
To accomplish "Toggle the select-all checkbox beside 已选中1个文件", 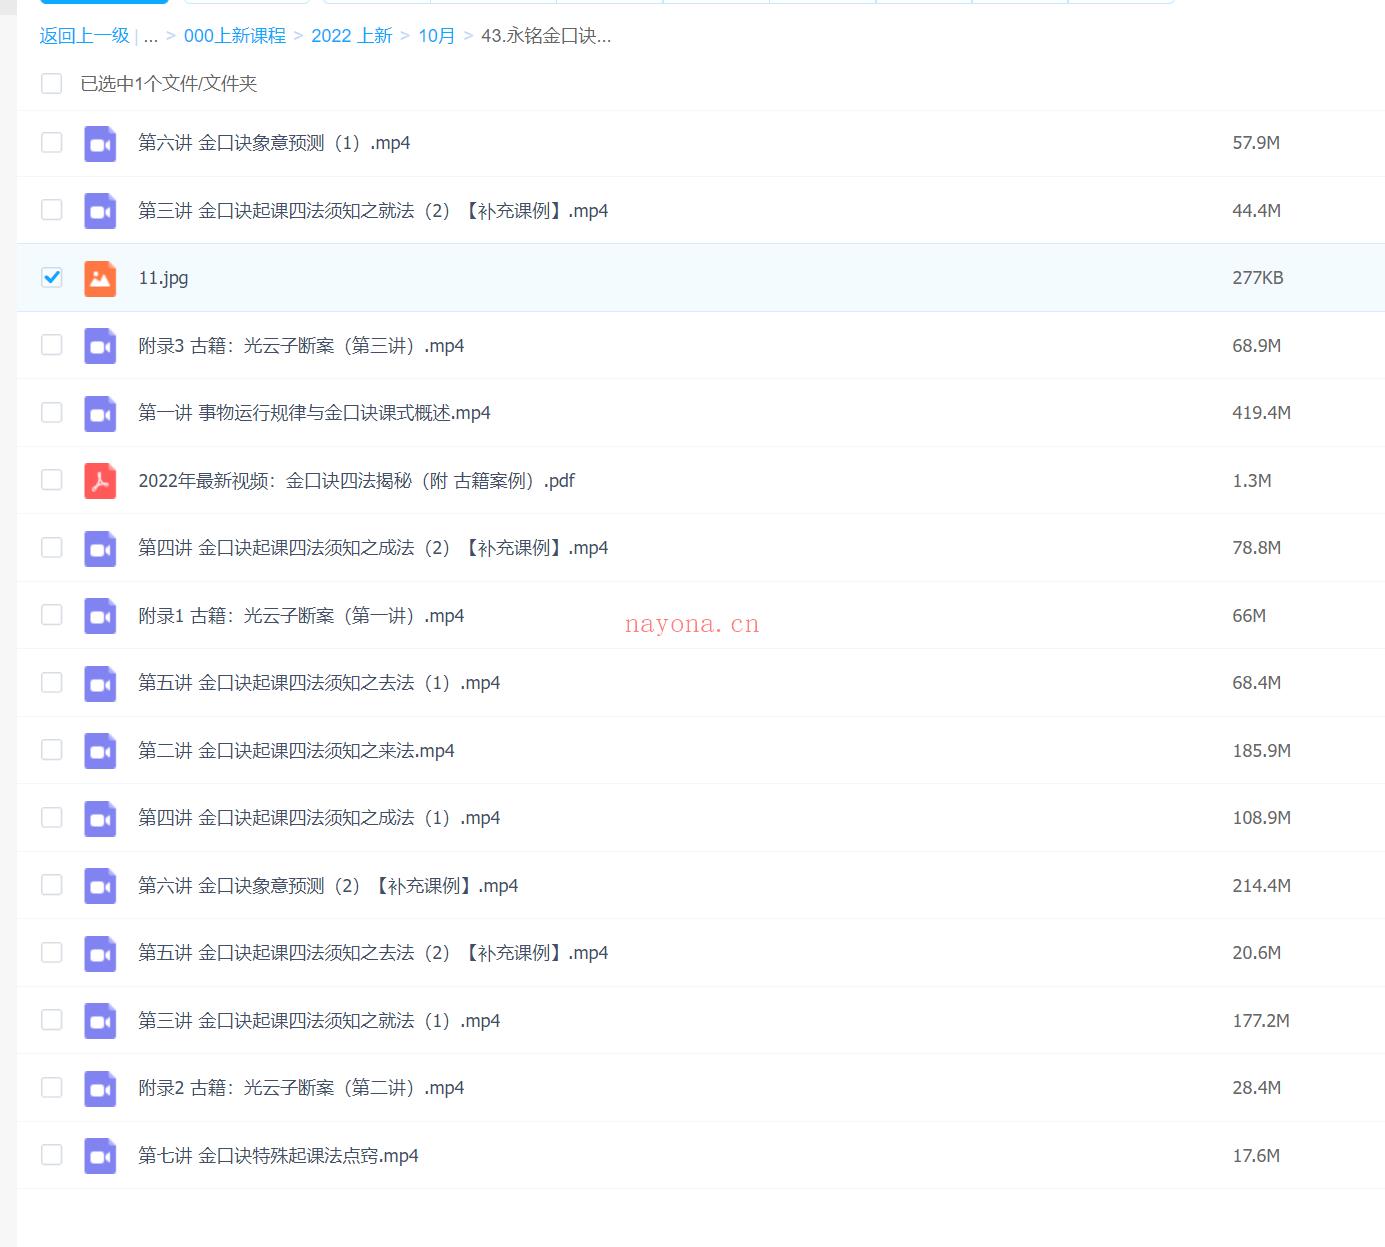I will tap(52, 84).
